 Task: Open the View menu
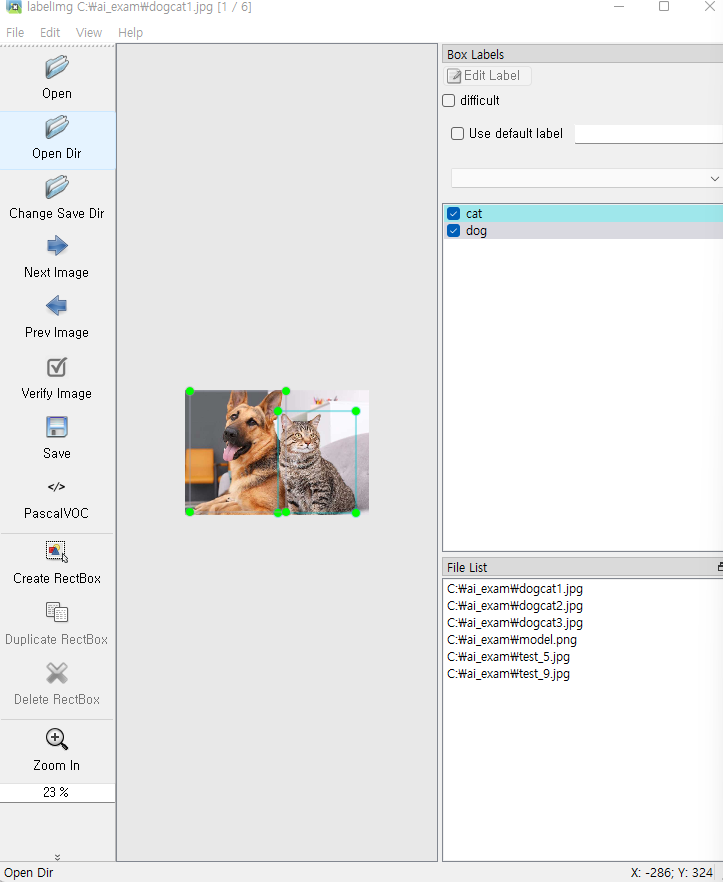[x=89, y=33]
